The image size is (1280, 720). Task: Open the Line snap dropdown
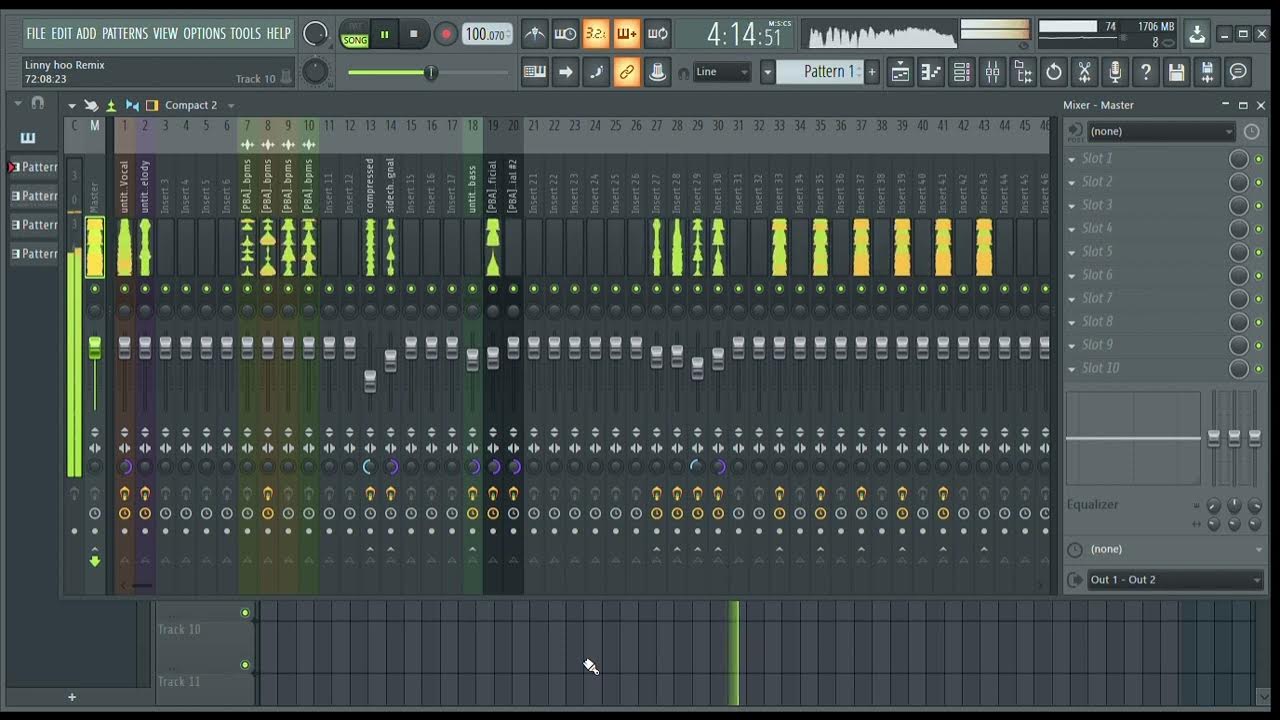click(x=722, y=72)
